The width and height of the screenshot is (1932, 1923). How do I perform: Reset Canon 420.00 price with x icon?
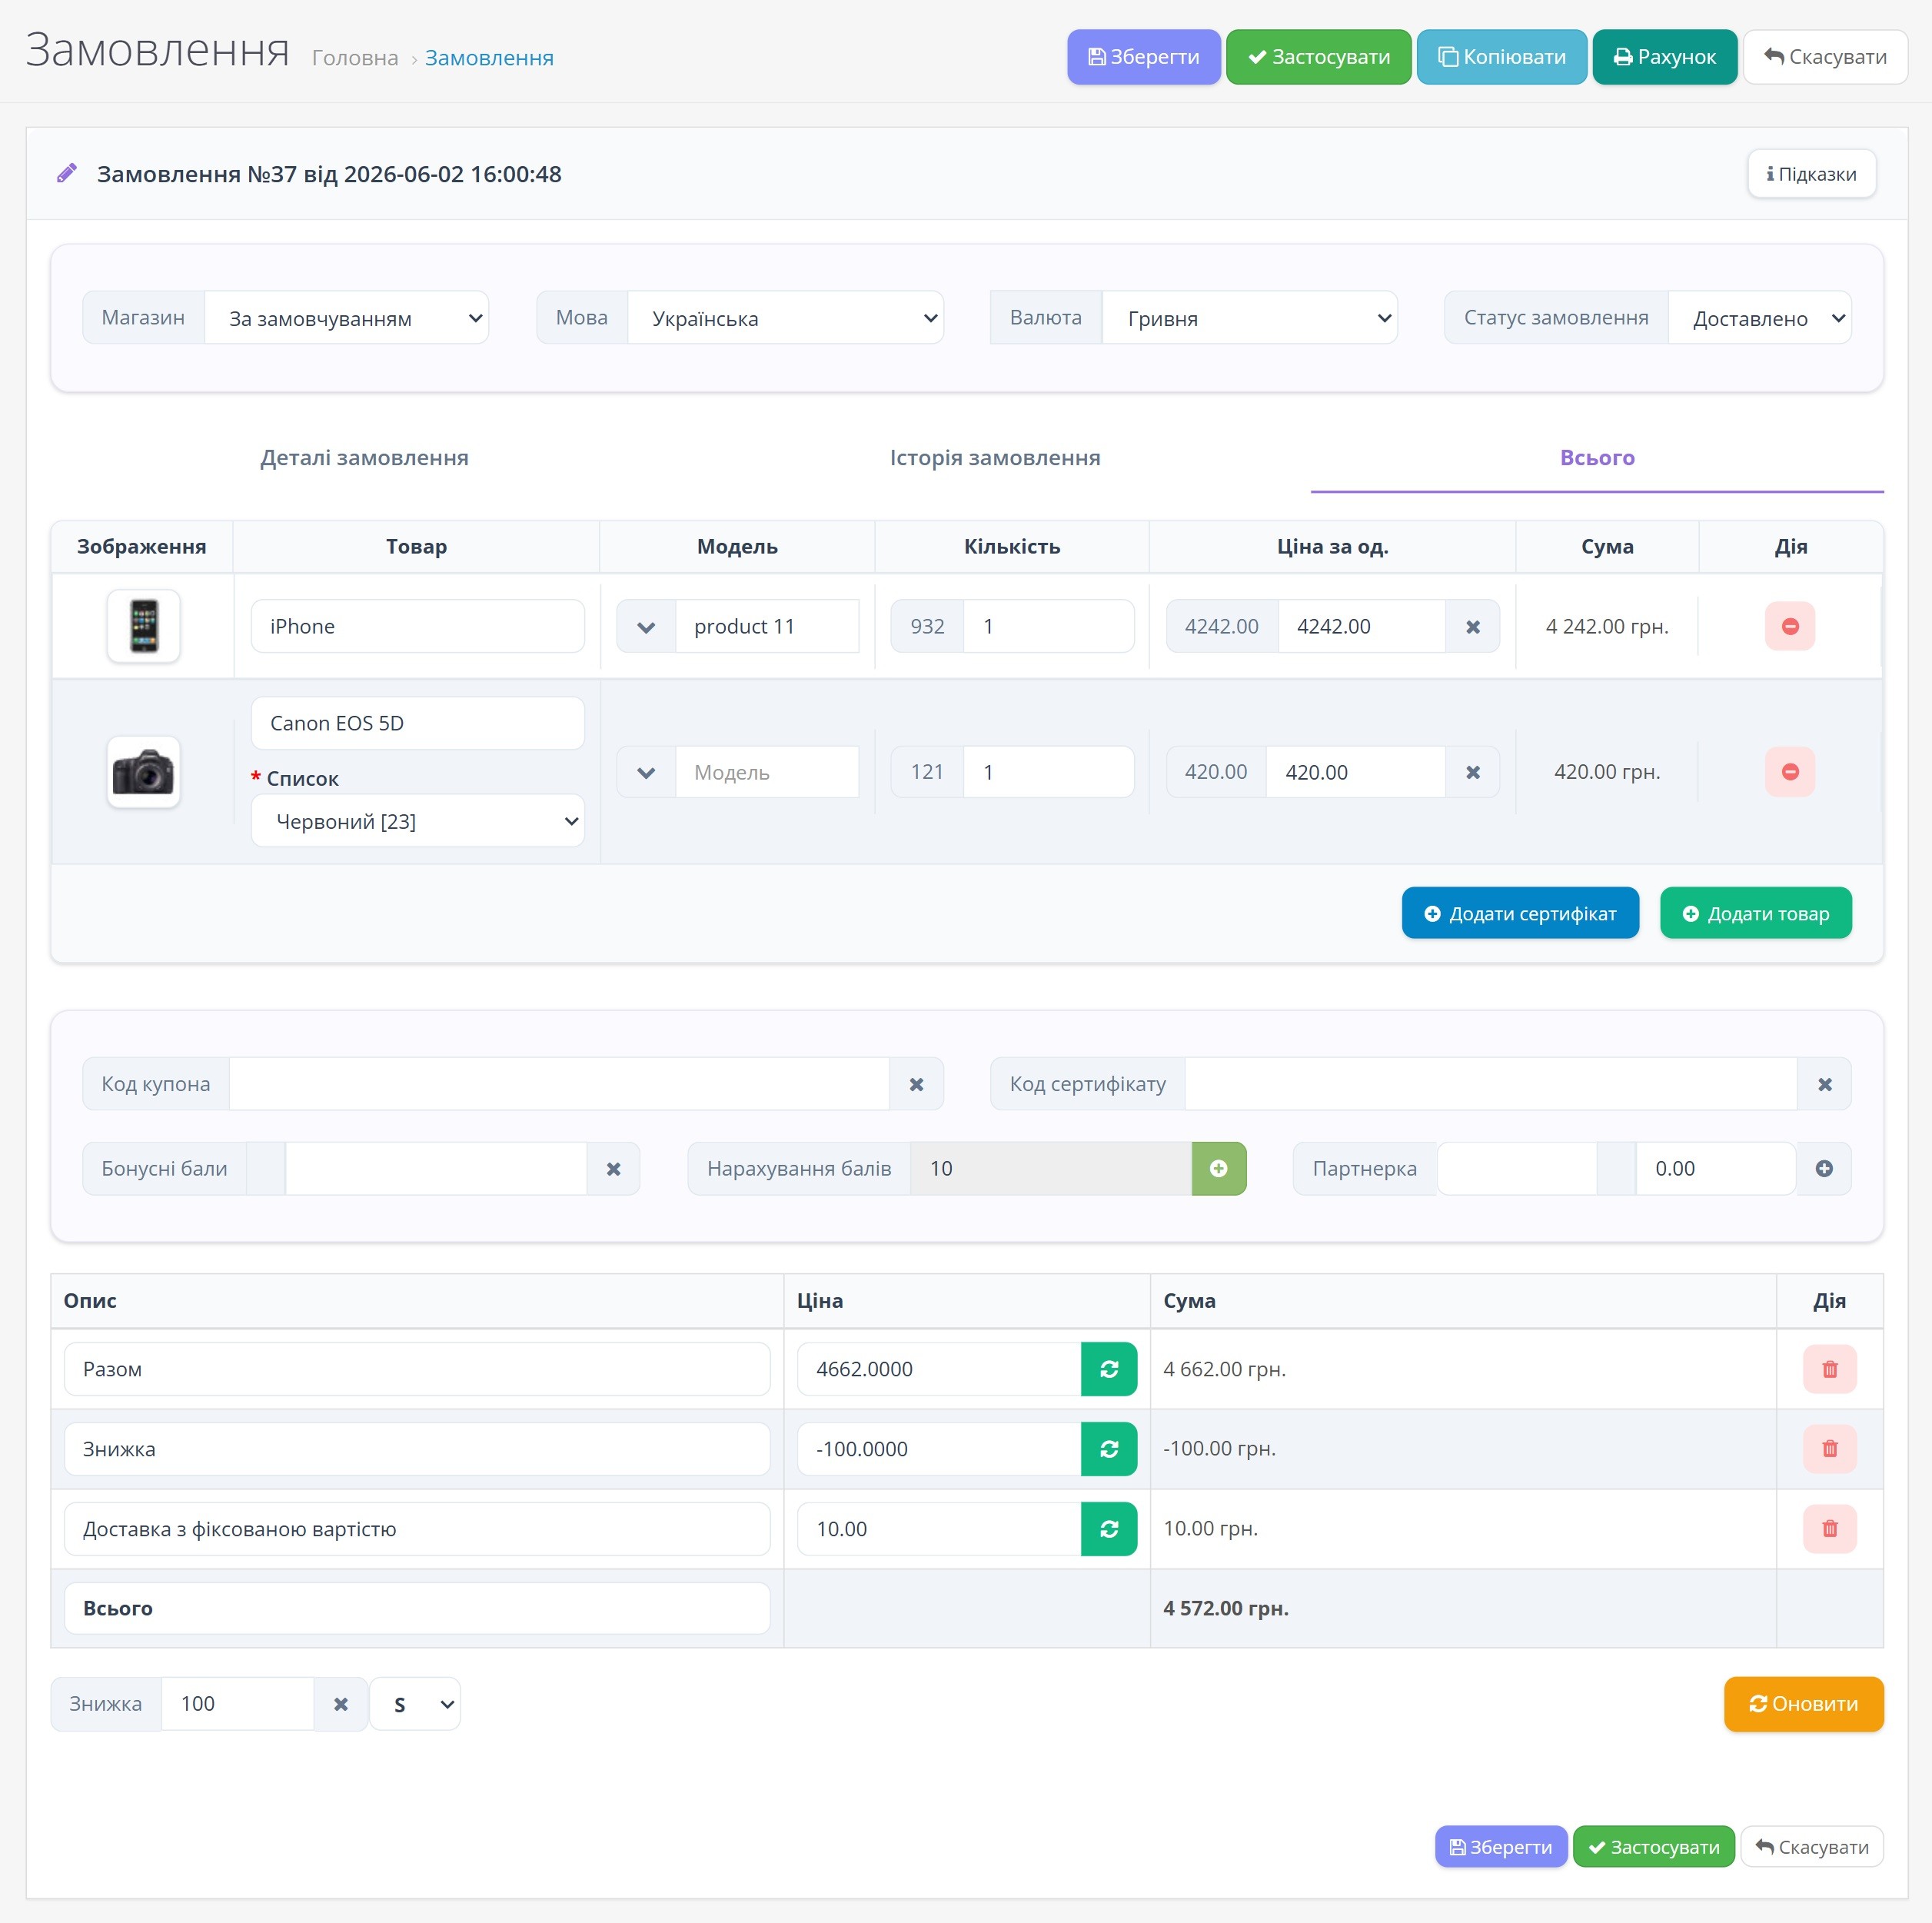[1472, 772]
